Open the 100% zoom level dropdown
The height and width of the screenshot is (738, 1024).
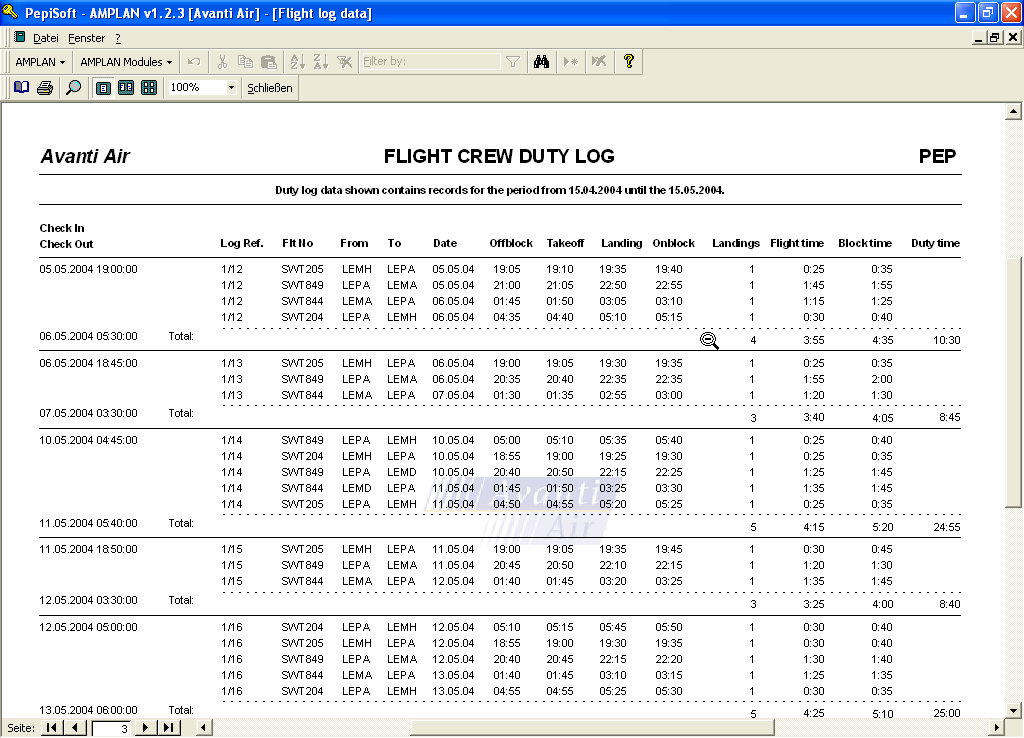click(232, 88)
